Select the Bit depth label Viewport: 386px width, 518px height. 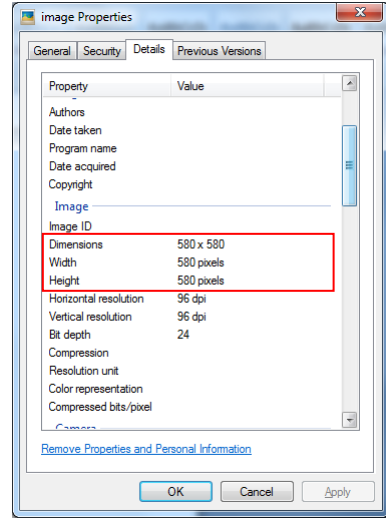click(x=70, y=334)
